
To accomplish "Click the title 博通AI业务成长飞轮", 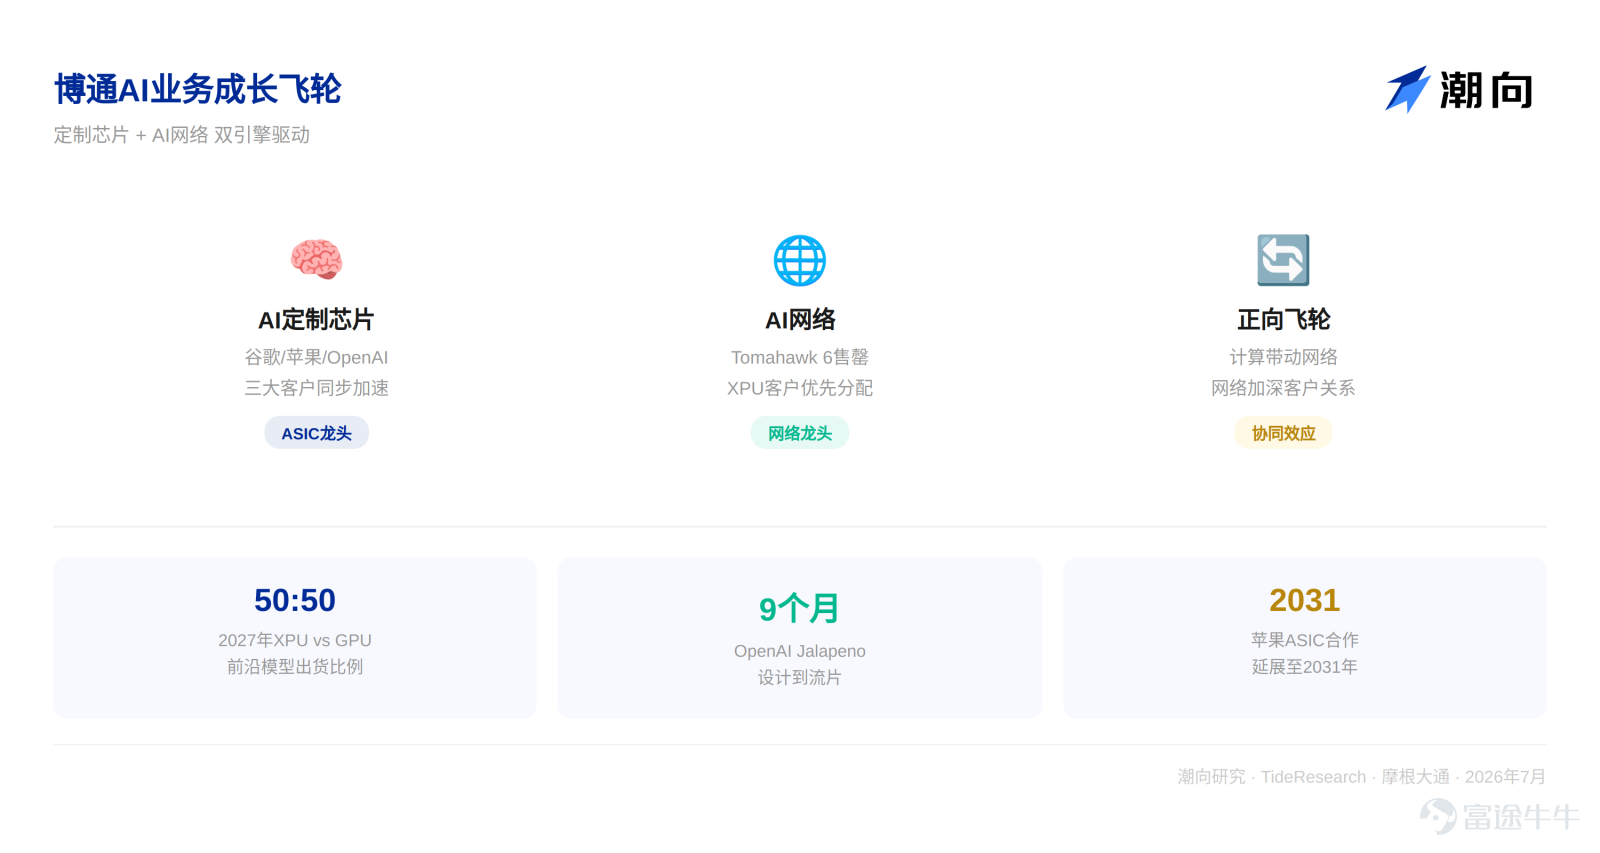I will click(x=198, y=89).
